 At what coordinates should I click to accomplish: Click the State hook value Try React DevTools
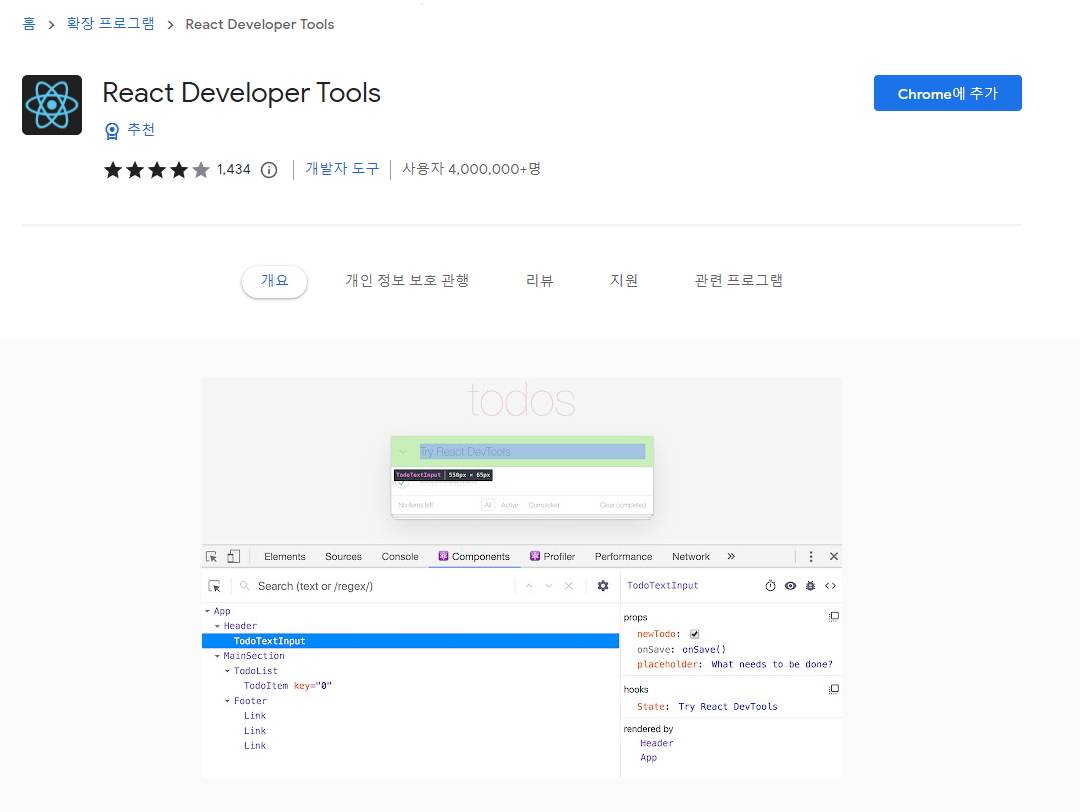click(727, 707)
